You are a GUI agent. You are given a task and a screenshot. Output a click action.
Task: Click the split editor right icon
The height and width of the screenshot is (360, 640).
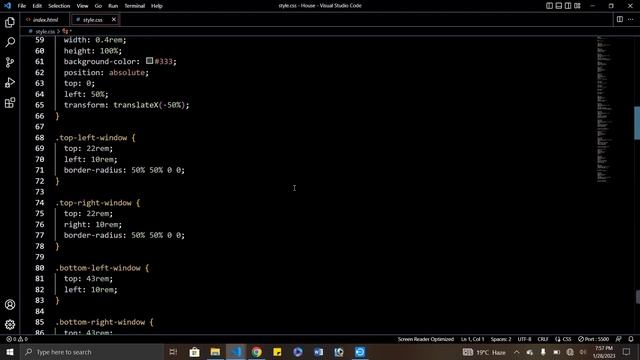[x=620, y=19]
